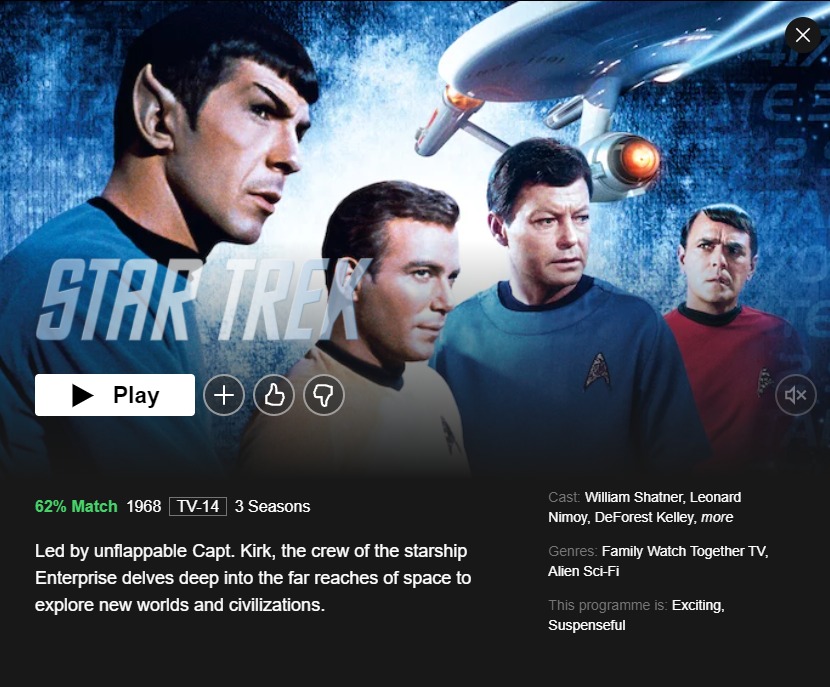Screen dimensions: 830x687
Task: Click the TV-14 maturity rating badge
Action: pos(198,507)
